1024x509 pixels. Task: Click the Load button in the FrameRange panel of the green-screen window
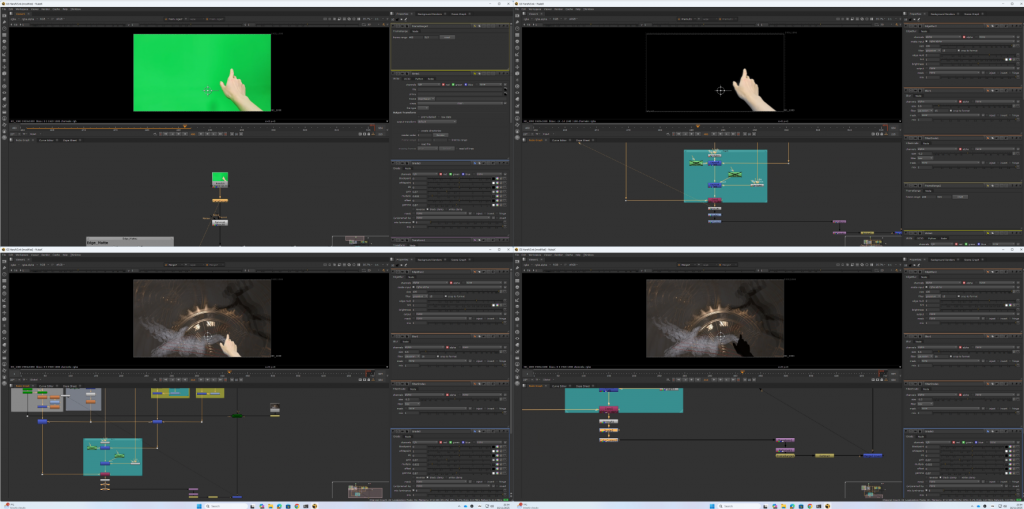(447, 37)
